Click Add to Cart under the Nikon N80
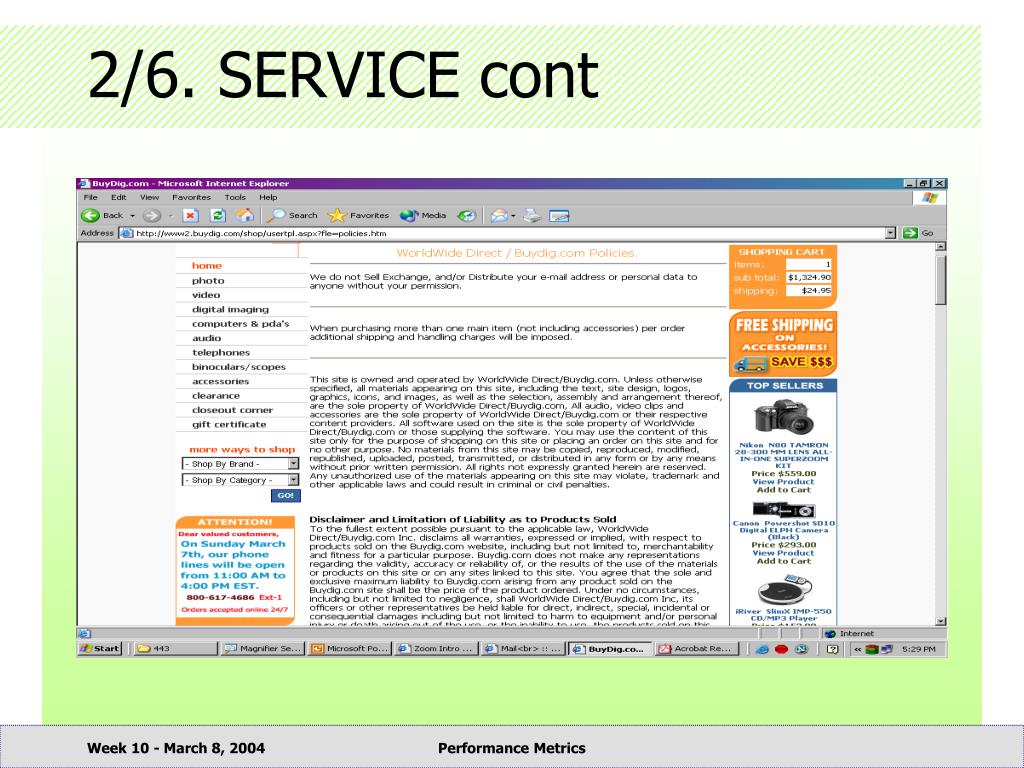This screenshot has height=768, width=1024. coord(783,490)
